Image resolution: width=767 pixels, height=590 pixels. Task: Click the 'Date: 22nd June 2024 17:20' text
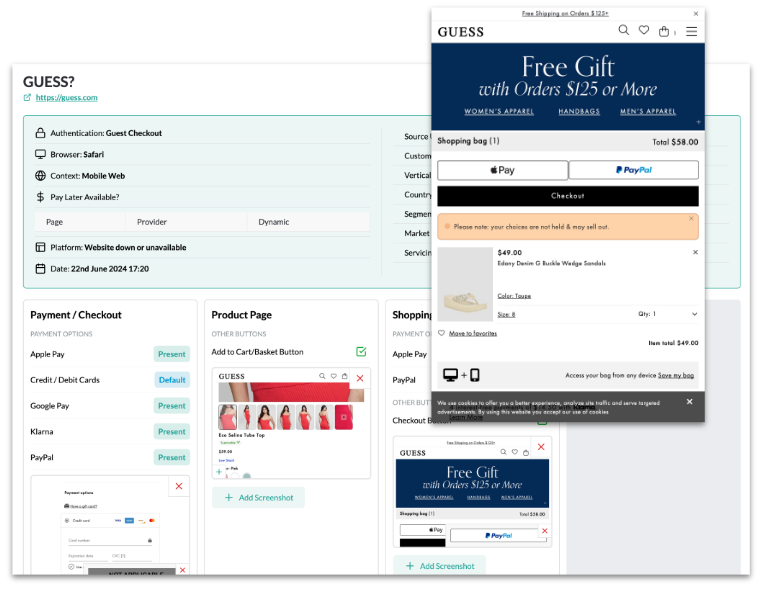100,269
